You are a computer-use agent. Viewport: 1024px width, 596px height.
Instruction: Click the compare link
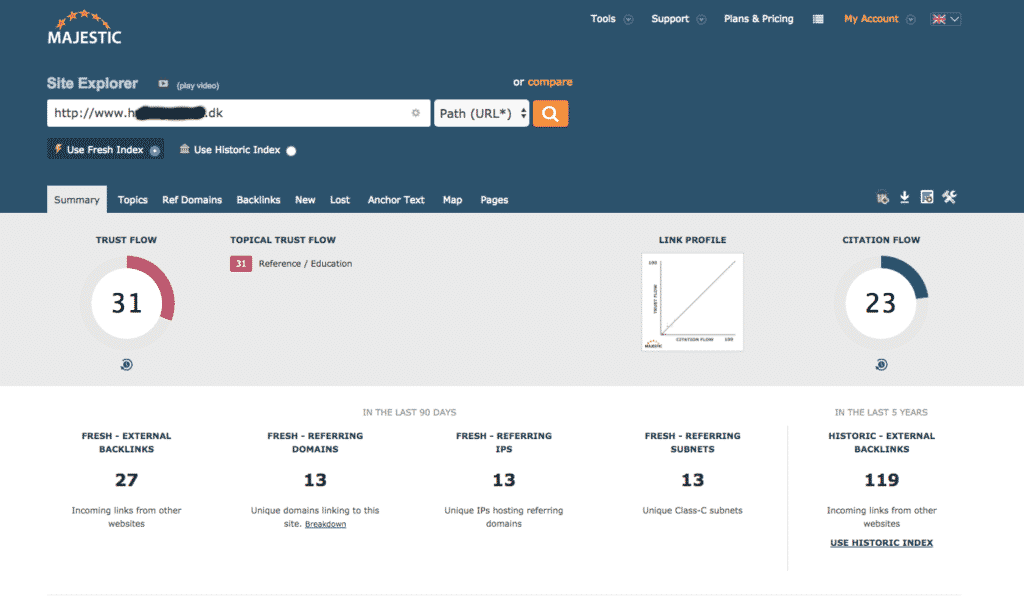pos(550,82)
